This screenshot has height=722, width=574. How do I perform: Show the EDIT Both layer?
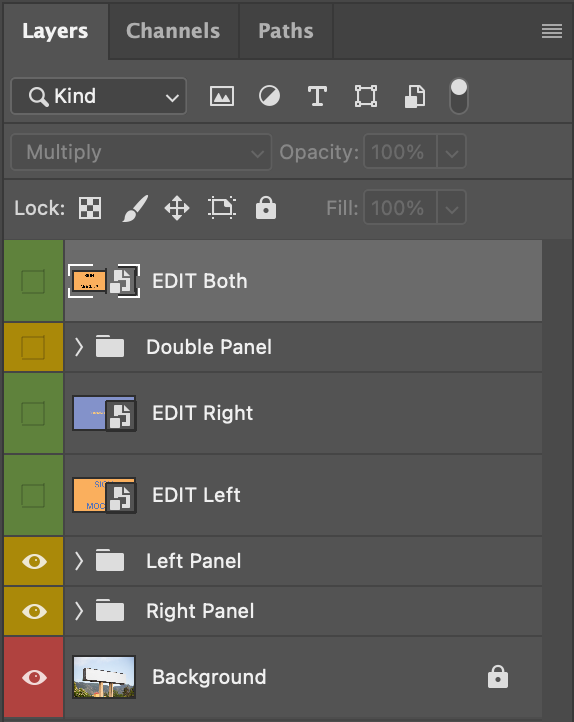point(33,281)
